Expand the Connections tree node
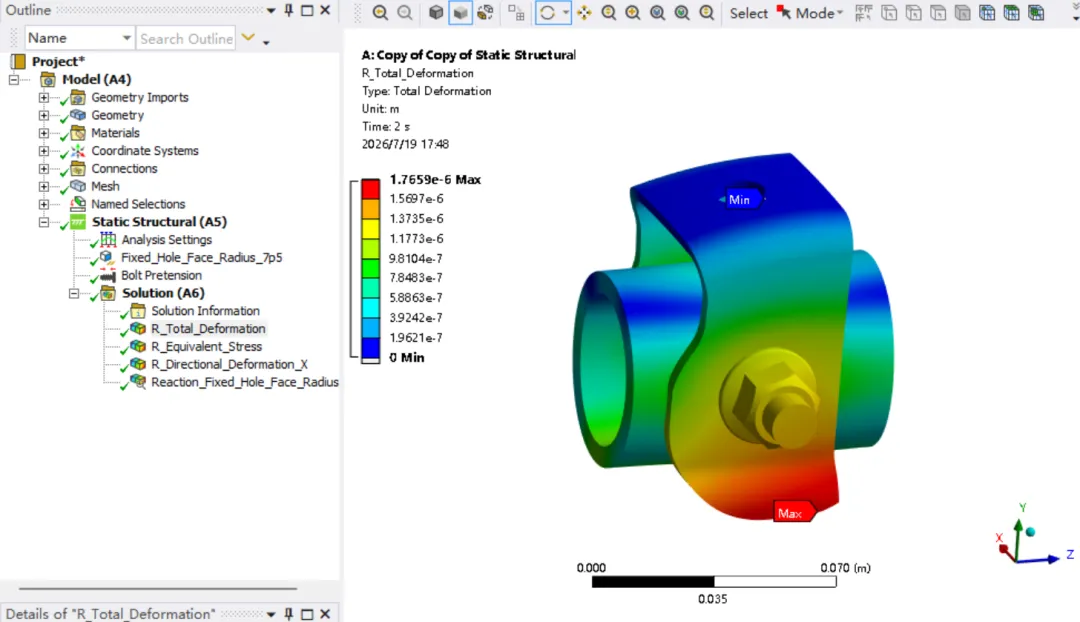Image resolution: width=1080 pixels, height=622 pixels. [x=44, y=169]
